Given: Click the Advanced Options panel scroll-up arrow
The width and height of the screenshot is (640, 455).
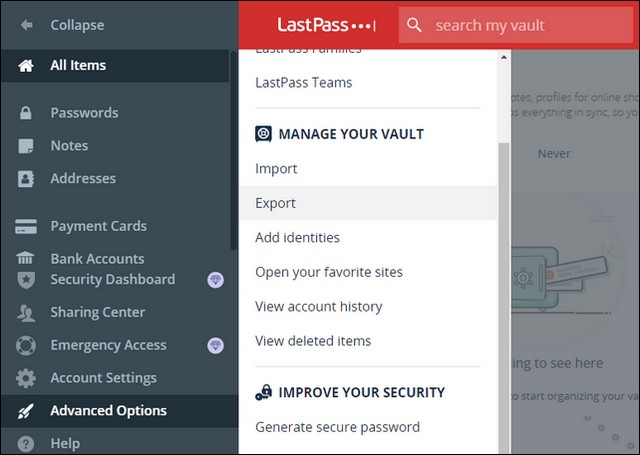Looking at the screenshot, I should point(504,57).
